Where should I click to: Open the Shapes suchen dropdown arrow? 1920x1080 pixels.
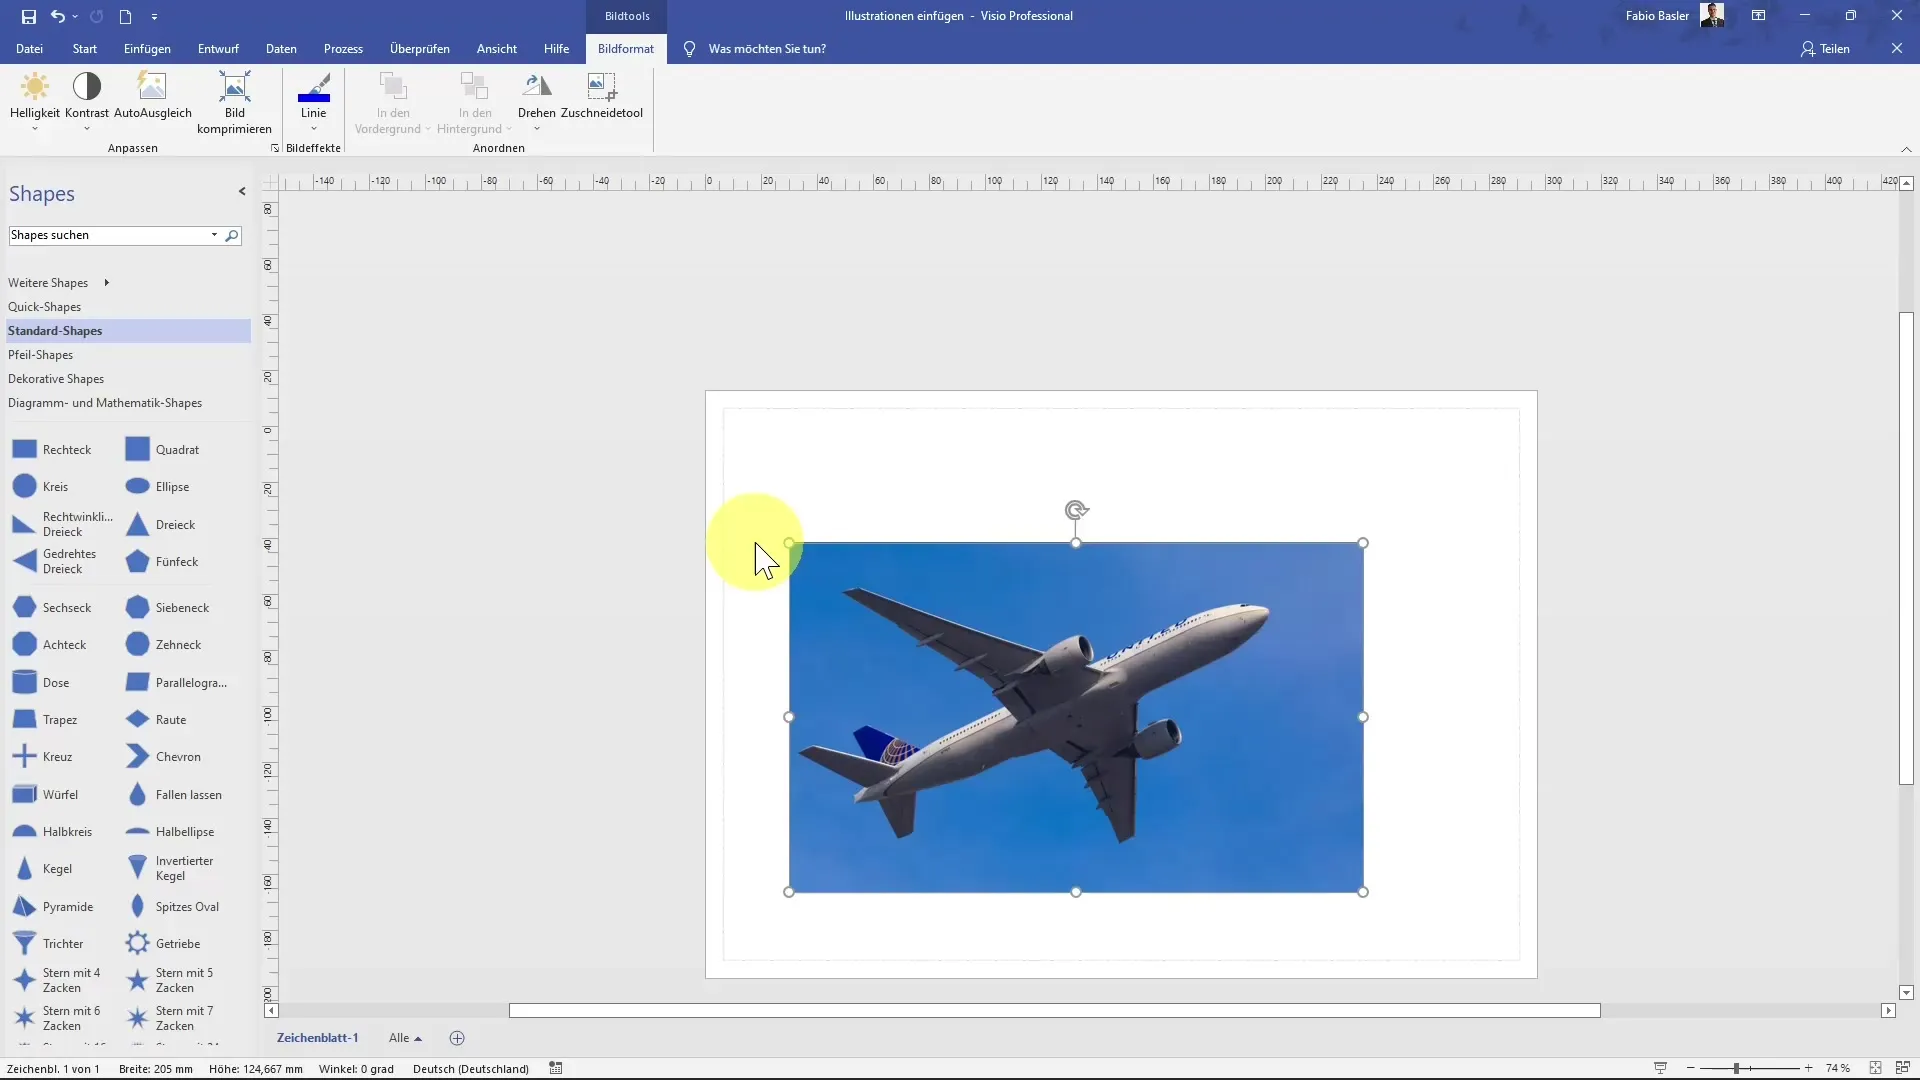pyautogui.click(x=214, y=236)
